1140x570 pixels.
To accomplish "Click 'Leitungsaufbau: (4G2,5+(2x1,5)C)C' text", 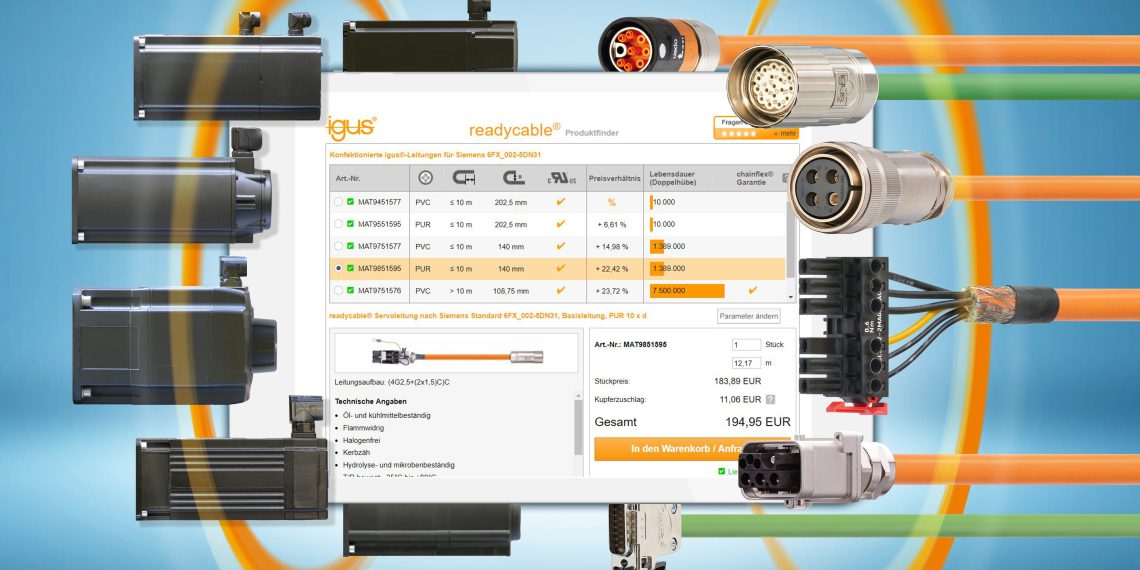I will click(x=392, y=382).
